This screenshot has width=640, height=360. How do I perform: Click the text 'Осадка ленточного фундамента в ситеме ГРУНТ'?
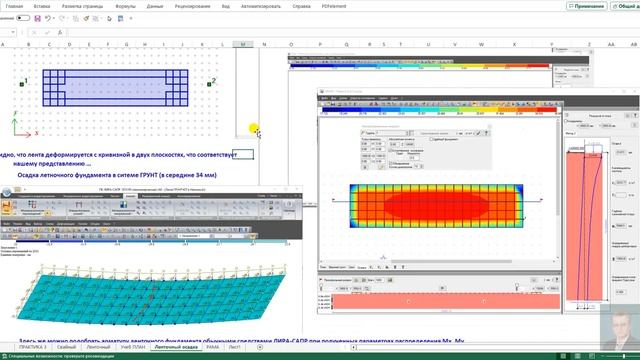[88, 175]
